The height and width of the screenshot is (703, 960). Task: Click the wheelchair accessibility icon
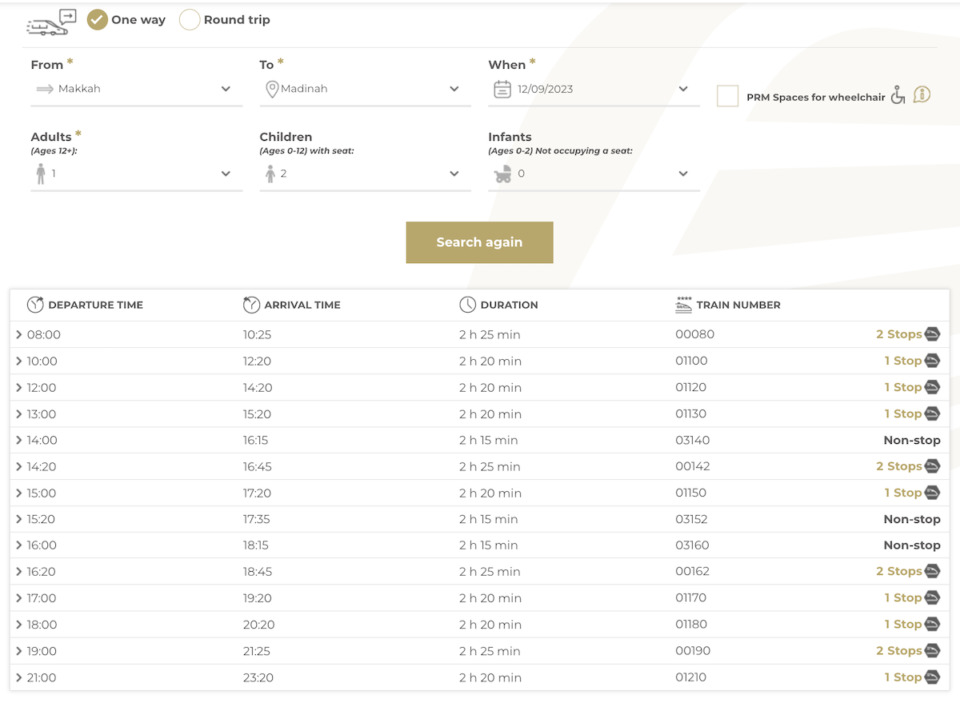(x=897, y=95)
